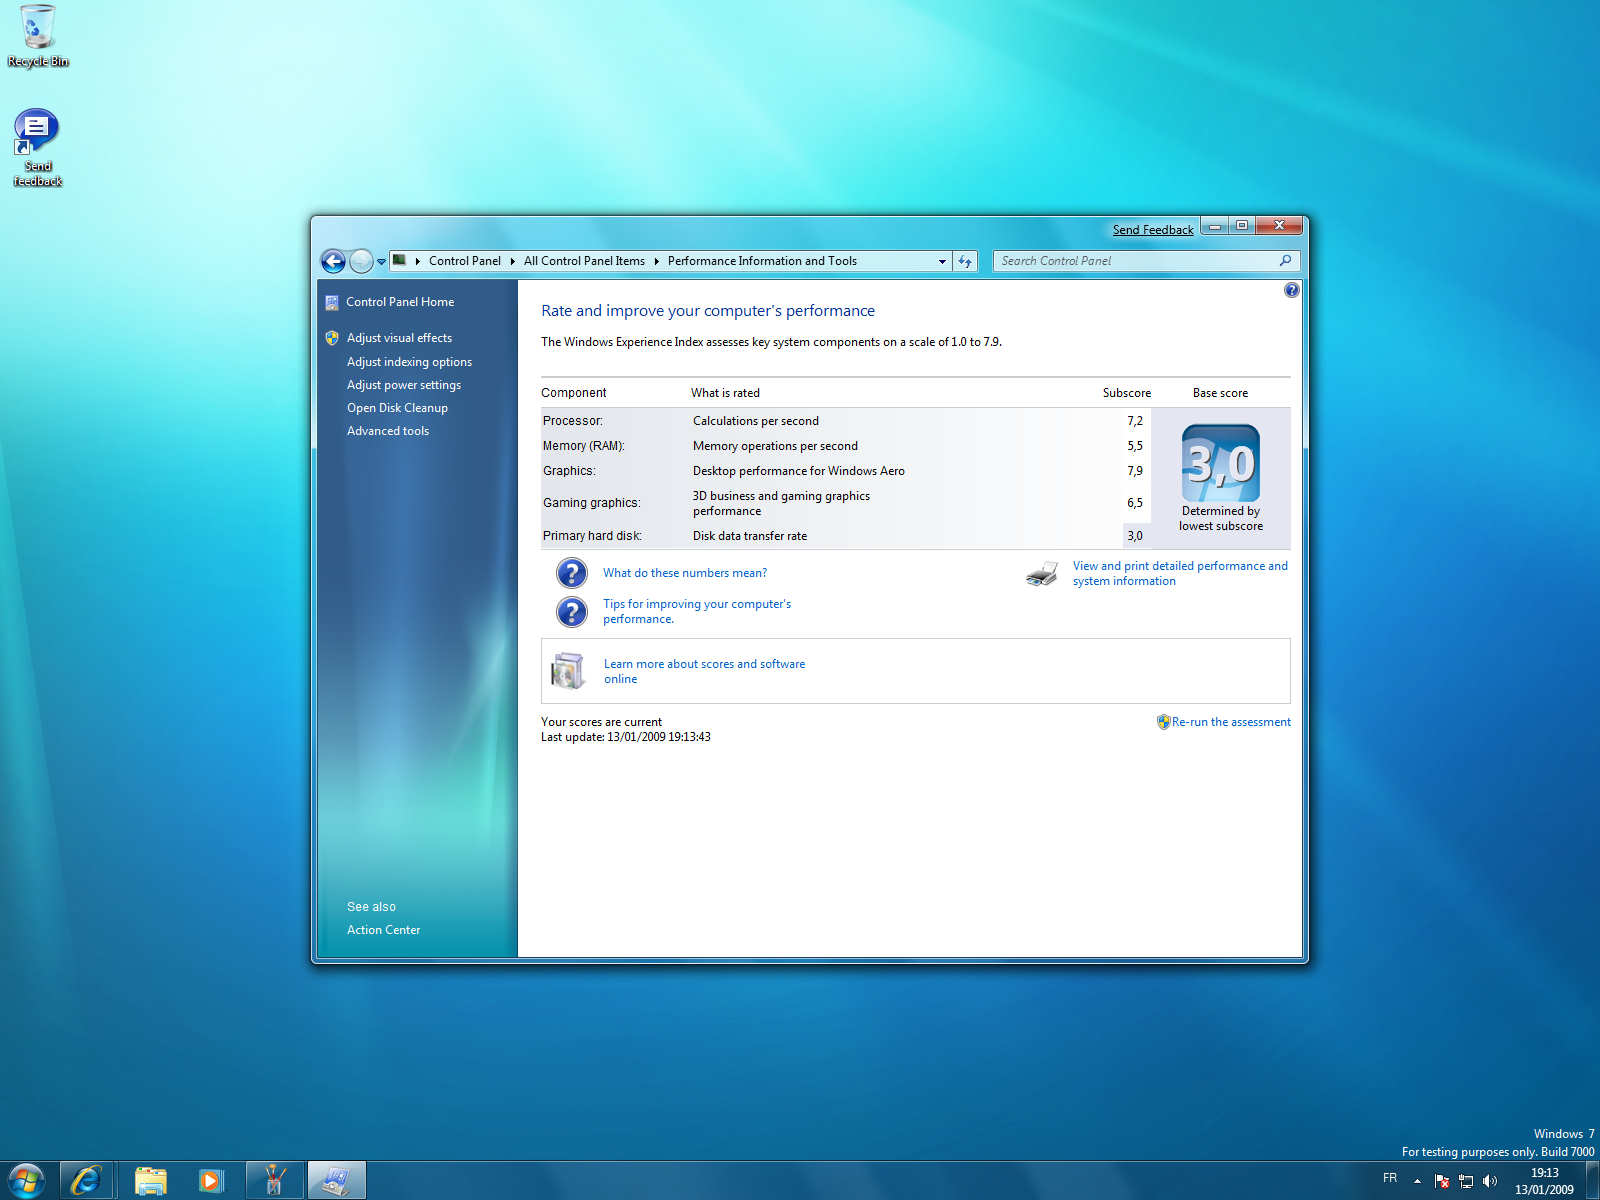The height and width of the screenshot is (1200, 1600).
Task: Open the Windows Start orb
Action: click(x=27, y=1181)
